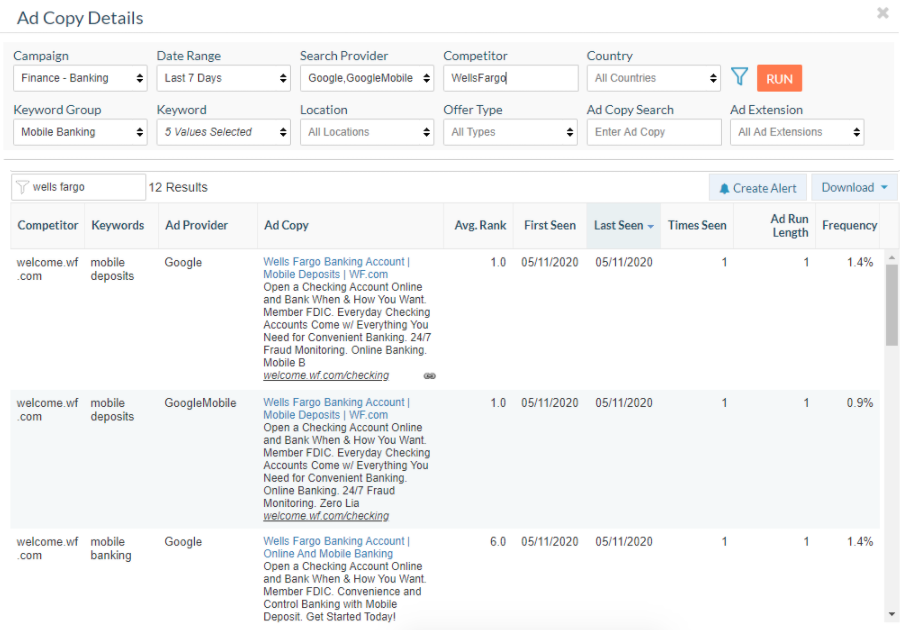Viewport: 908px width, 630px height.
Task: Sort by First Seen column
Action: point(550,225)
